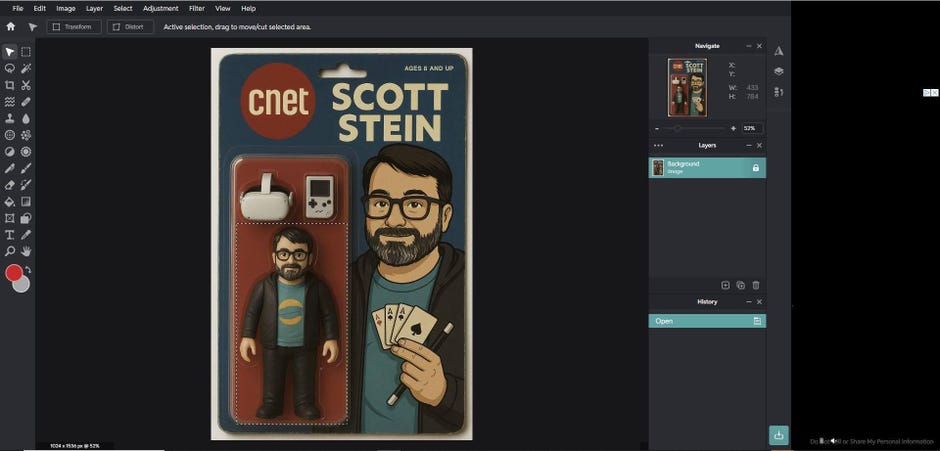Collapse the History panel

pyautogui.click(x=749, y=302)
